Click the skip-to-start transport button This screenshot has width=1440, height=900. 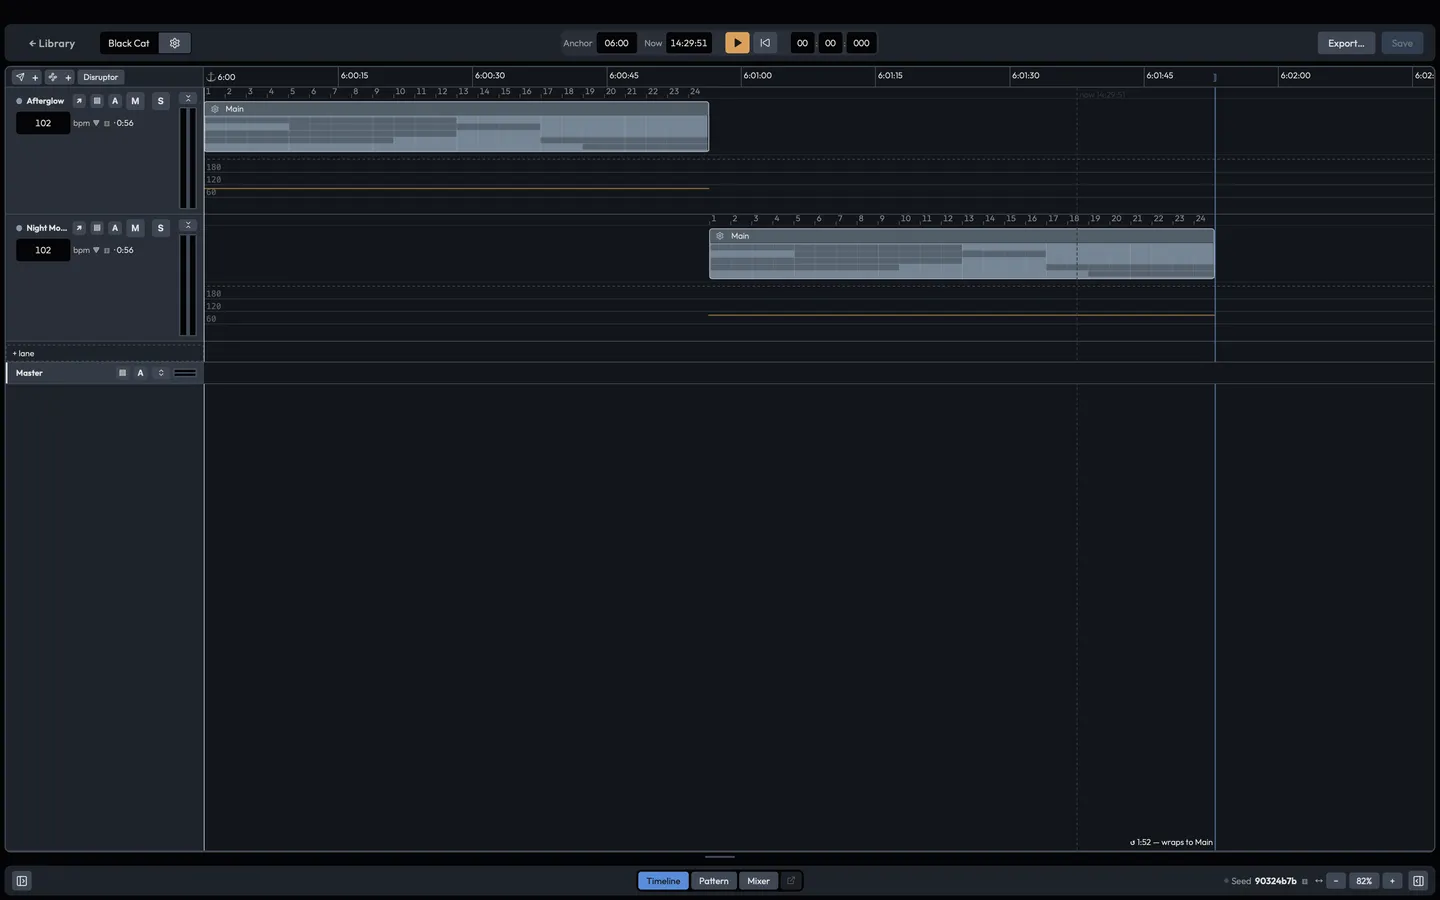tap(765, 43)
